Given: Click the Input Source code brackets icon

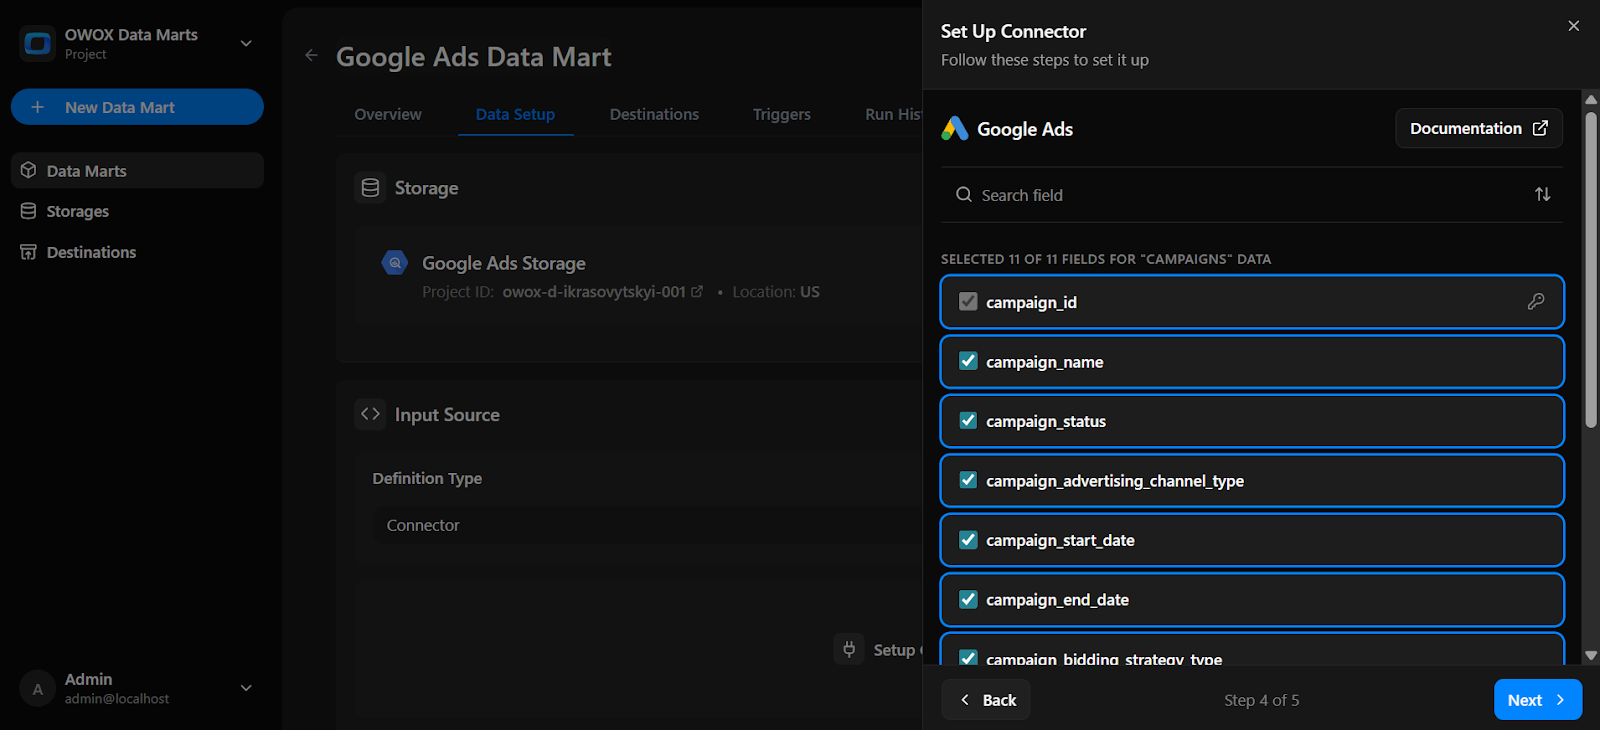Looking at the screenshot, I should tap(370, 414).
